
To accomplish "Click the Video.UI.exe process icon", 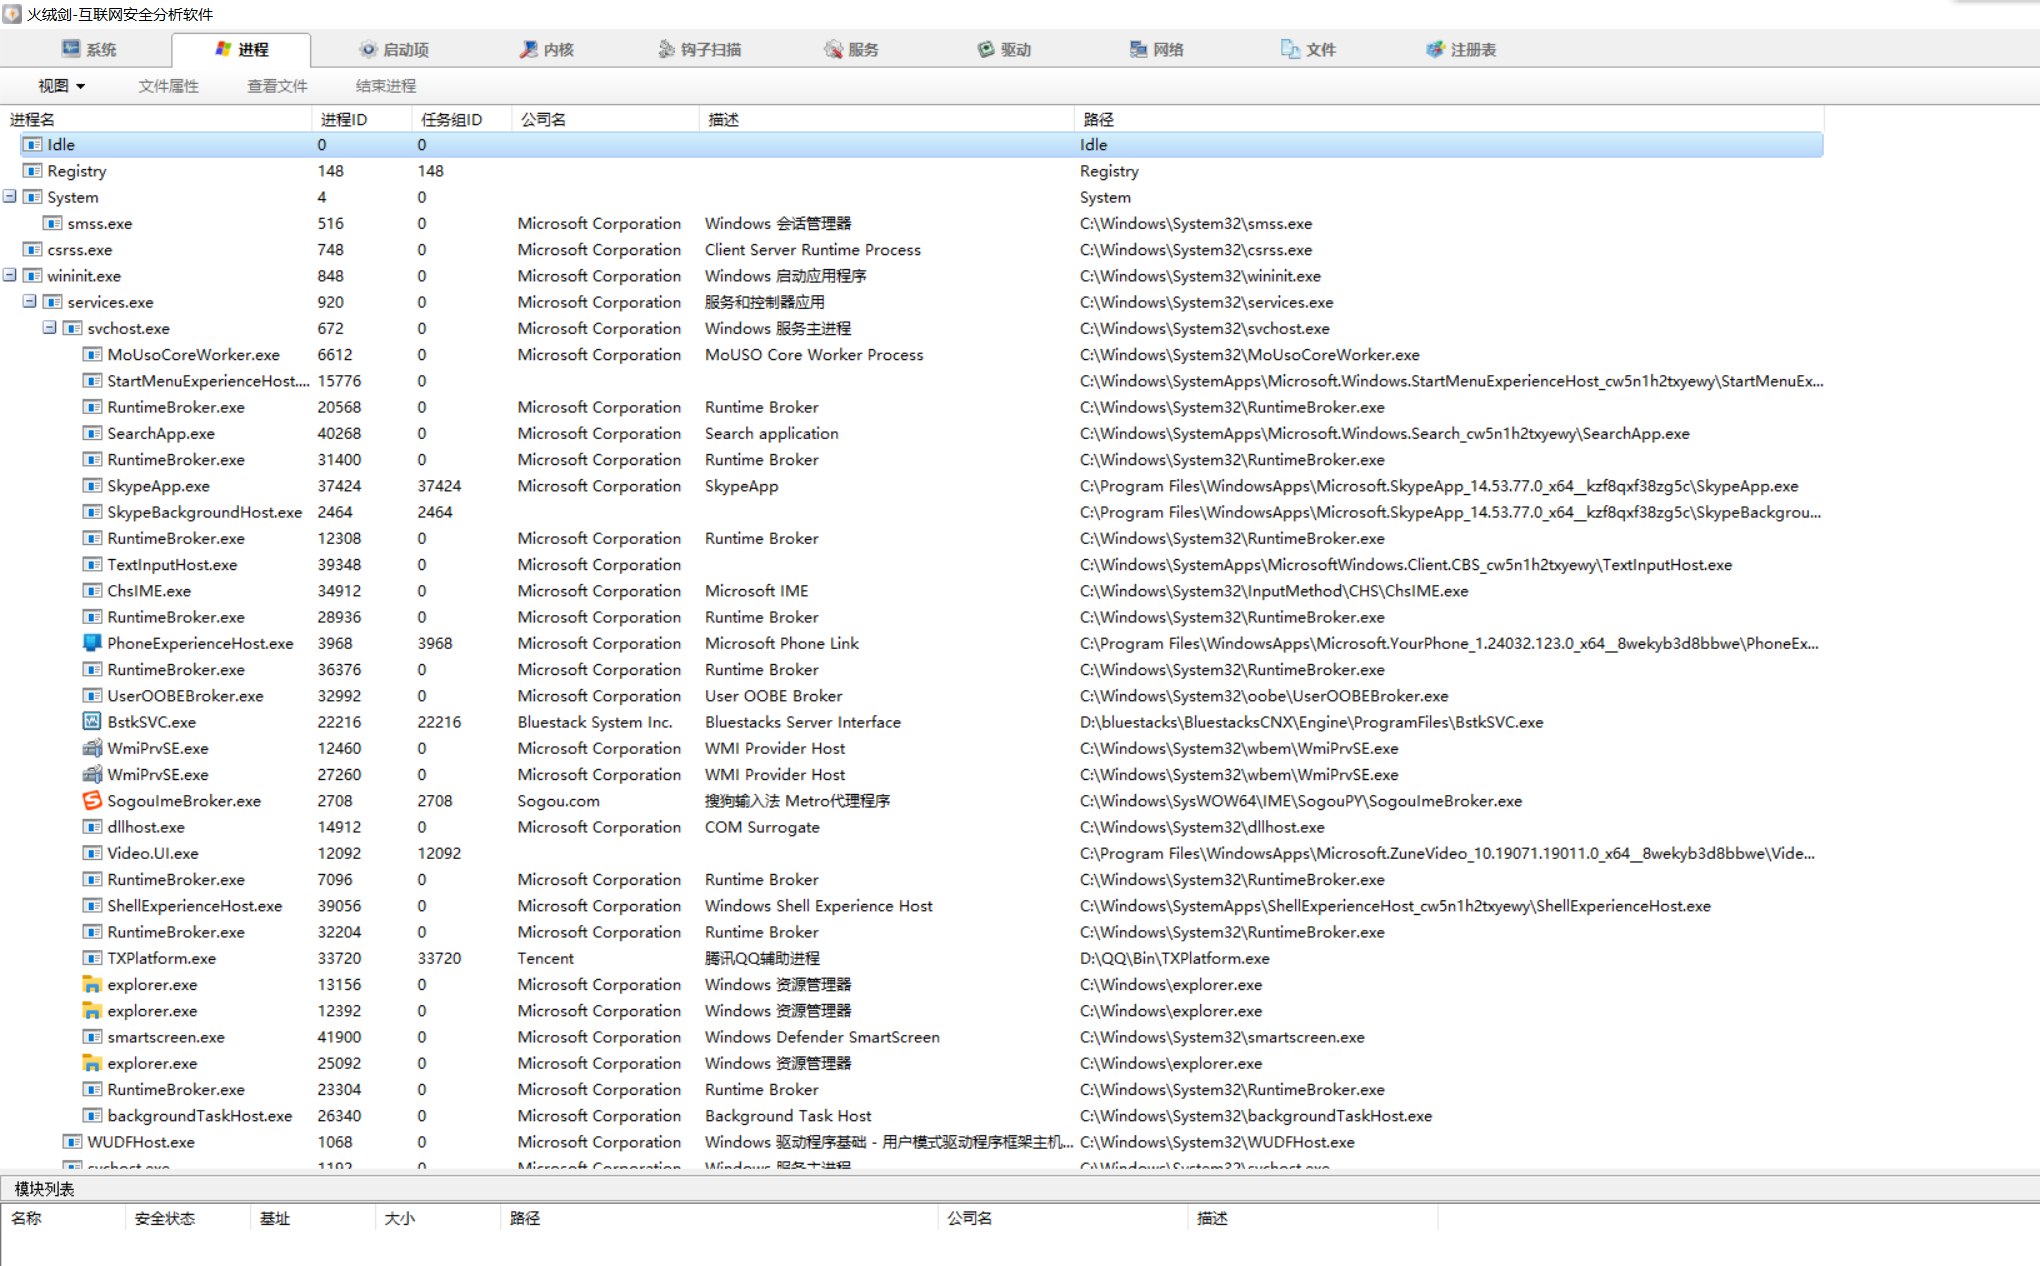I will point(92,853).
